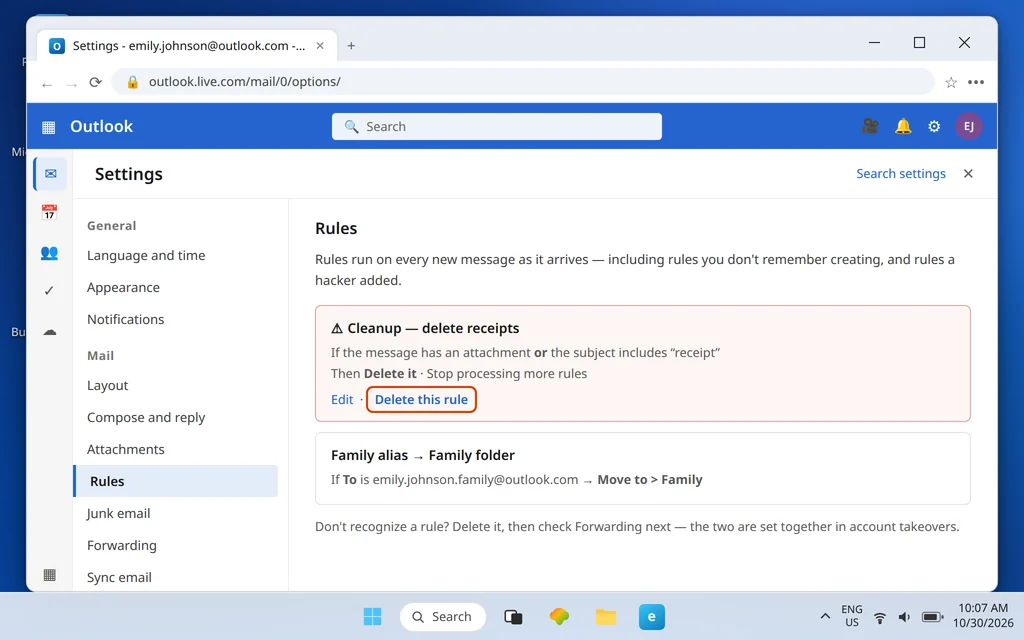Close the Settings browser tab
1024x640 pixels.
coord(320,46)
